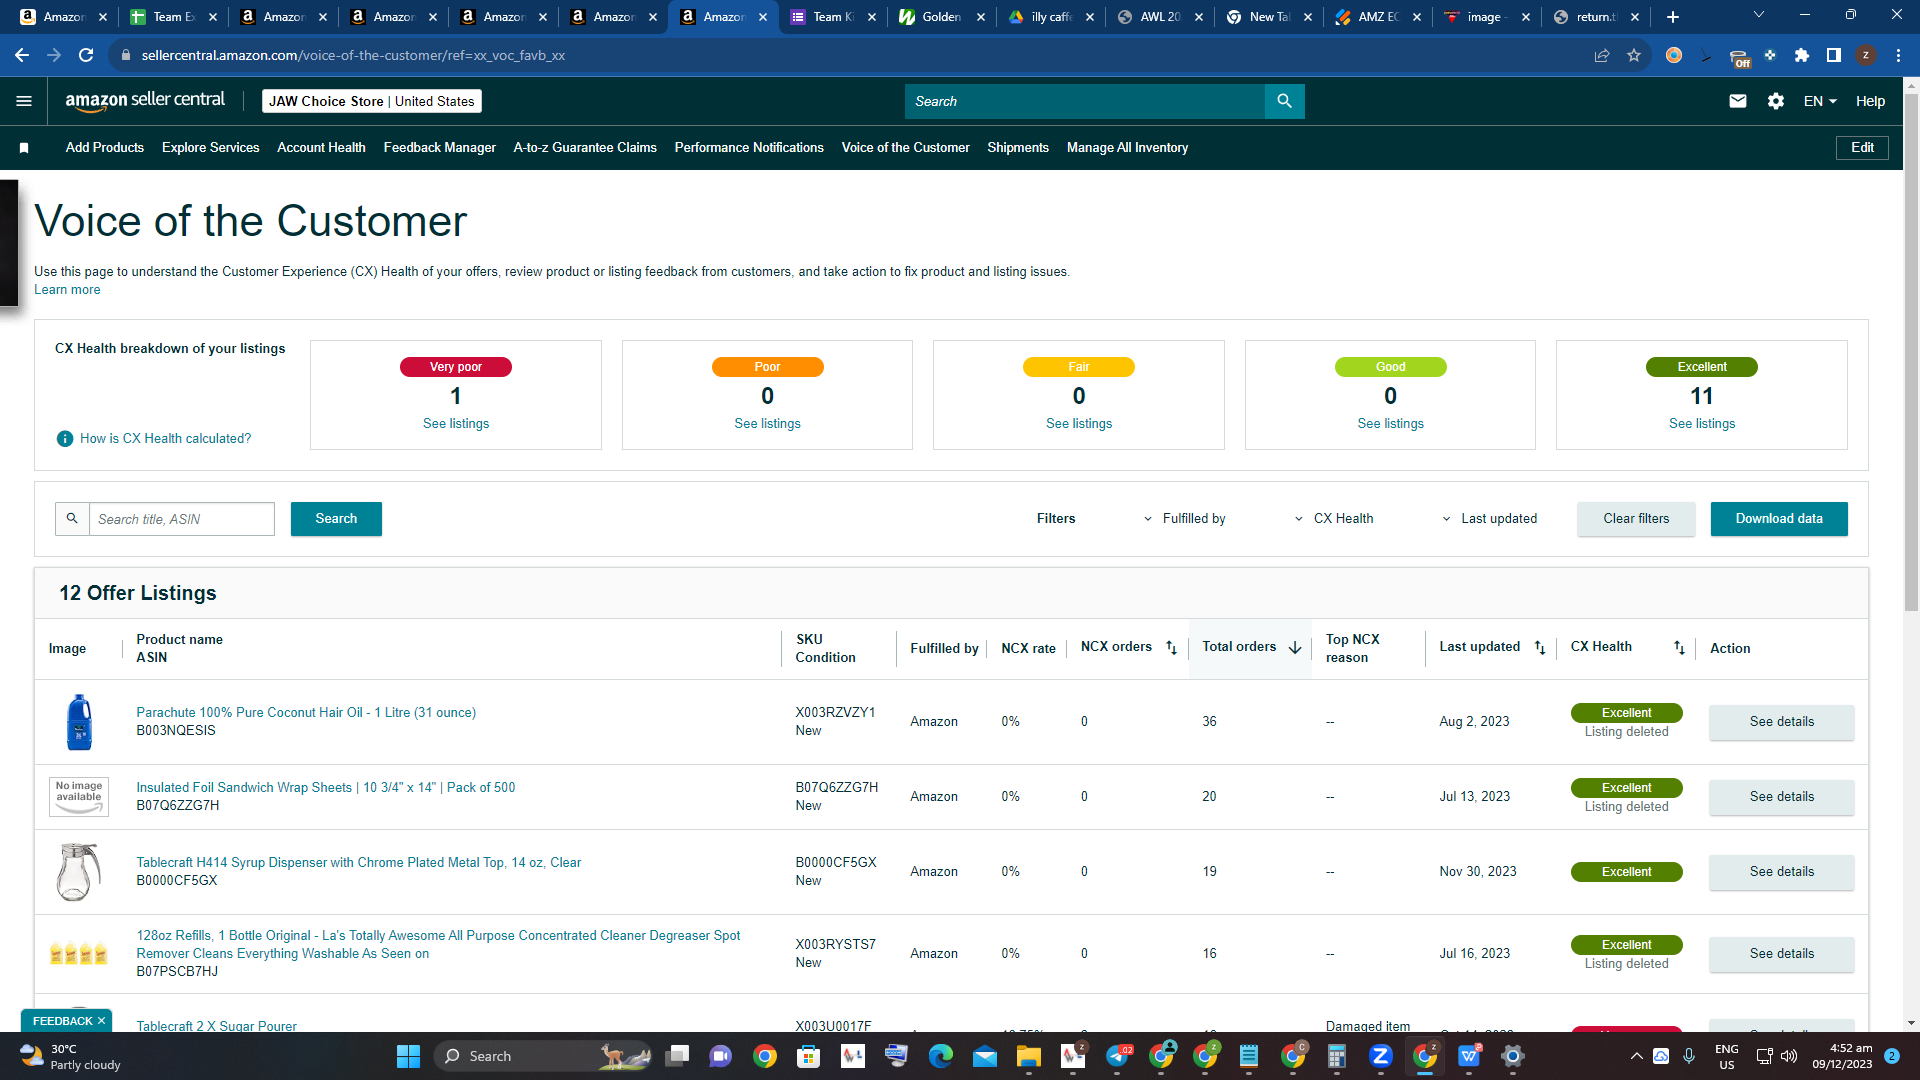Open Feedback Manager

coord(440,148)
